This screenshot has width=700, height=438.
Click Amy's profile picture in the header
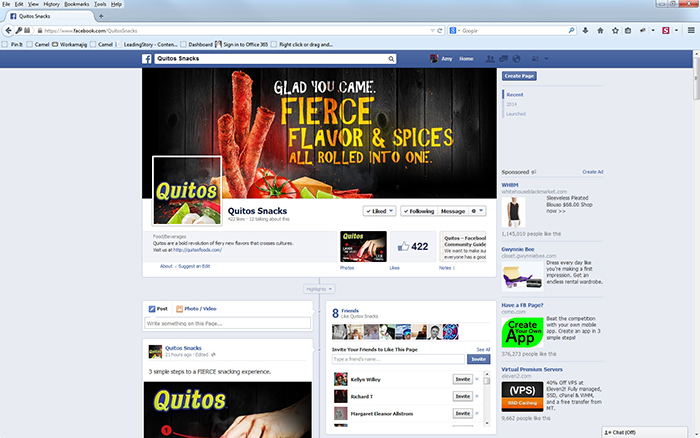pos(433,58)
